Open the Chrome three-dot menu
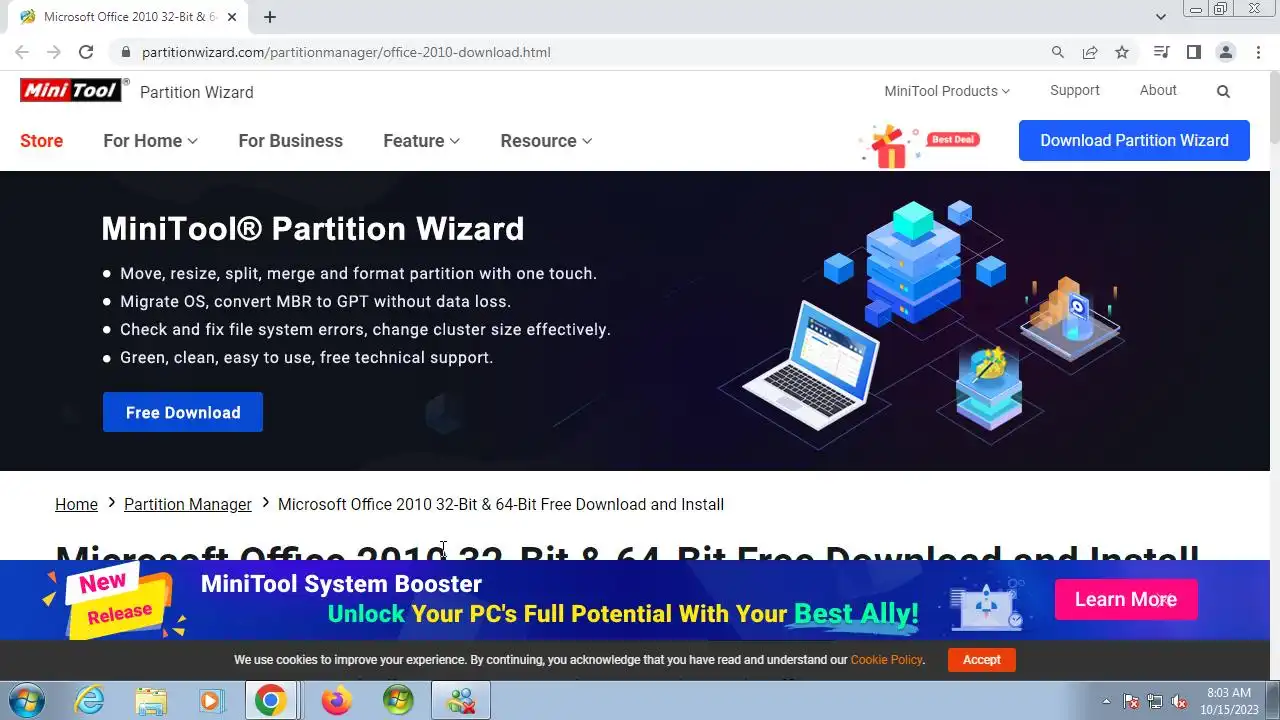Screen dimensions: 1280x720 pos(1258,52)
